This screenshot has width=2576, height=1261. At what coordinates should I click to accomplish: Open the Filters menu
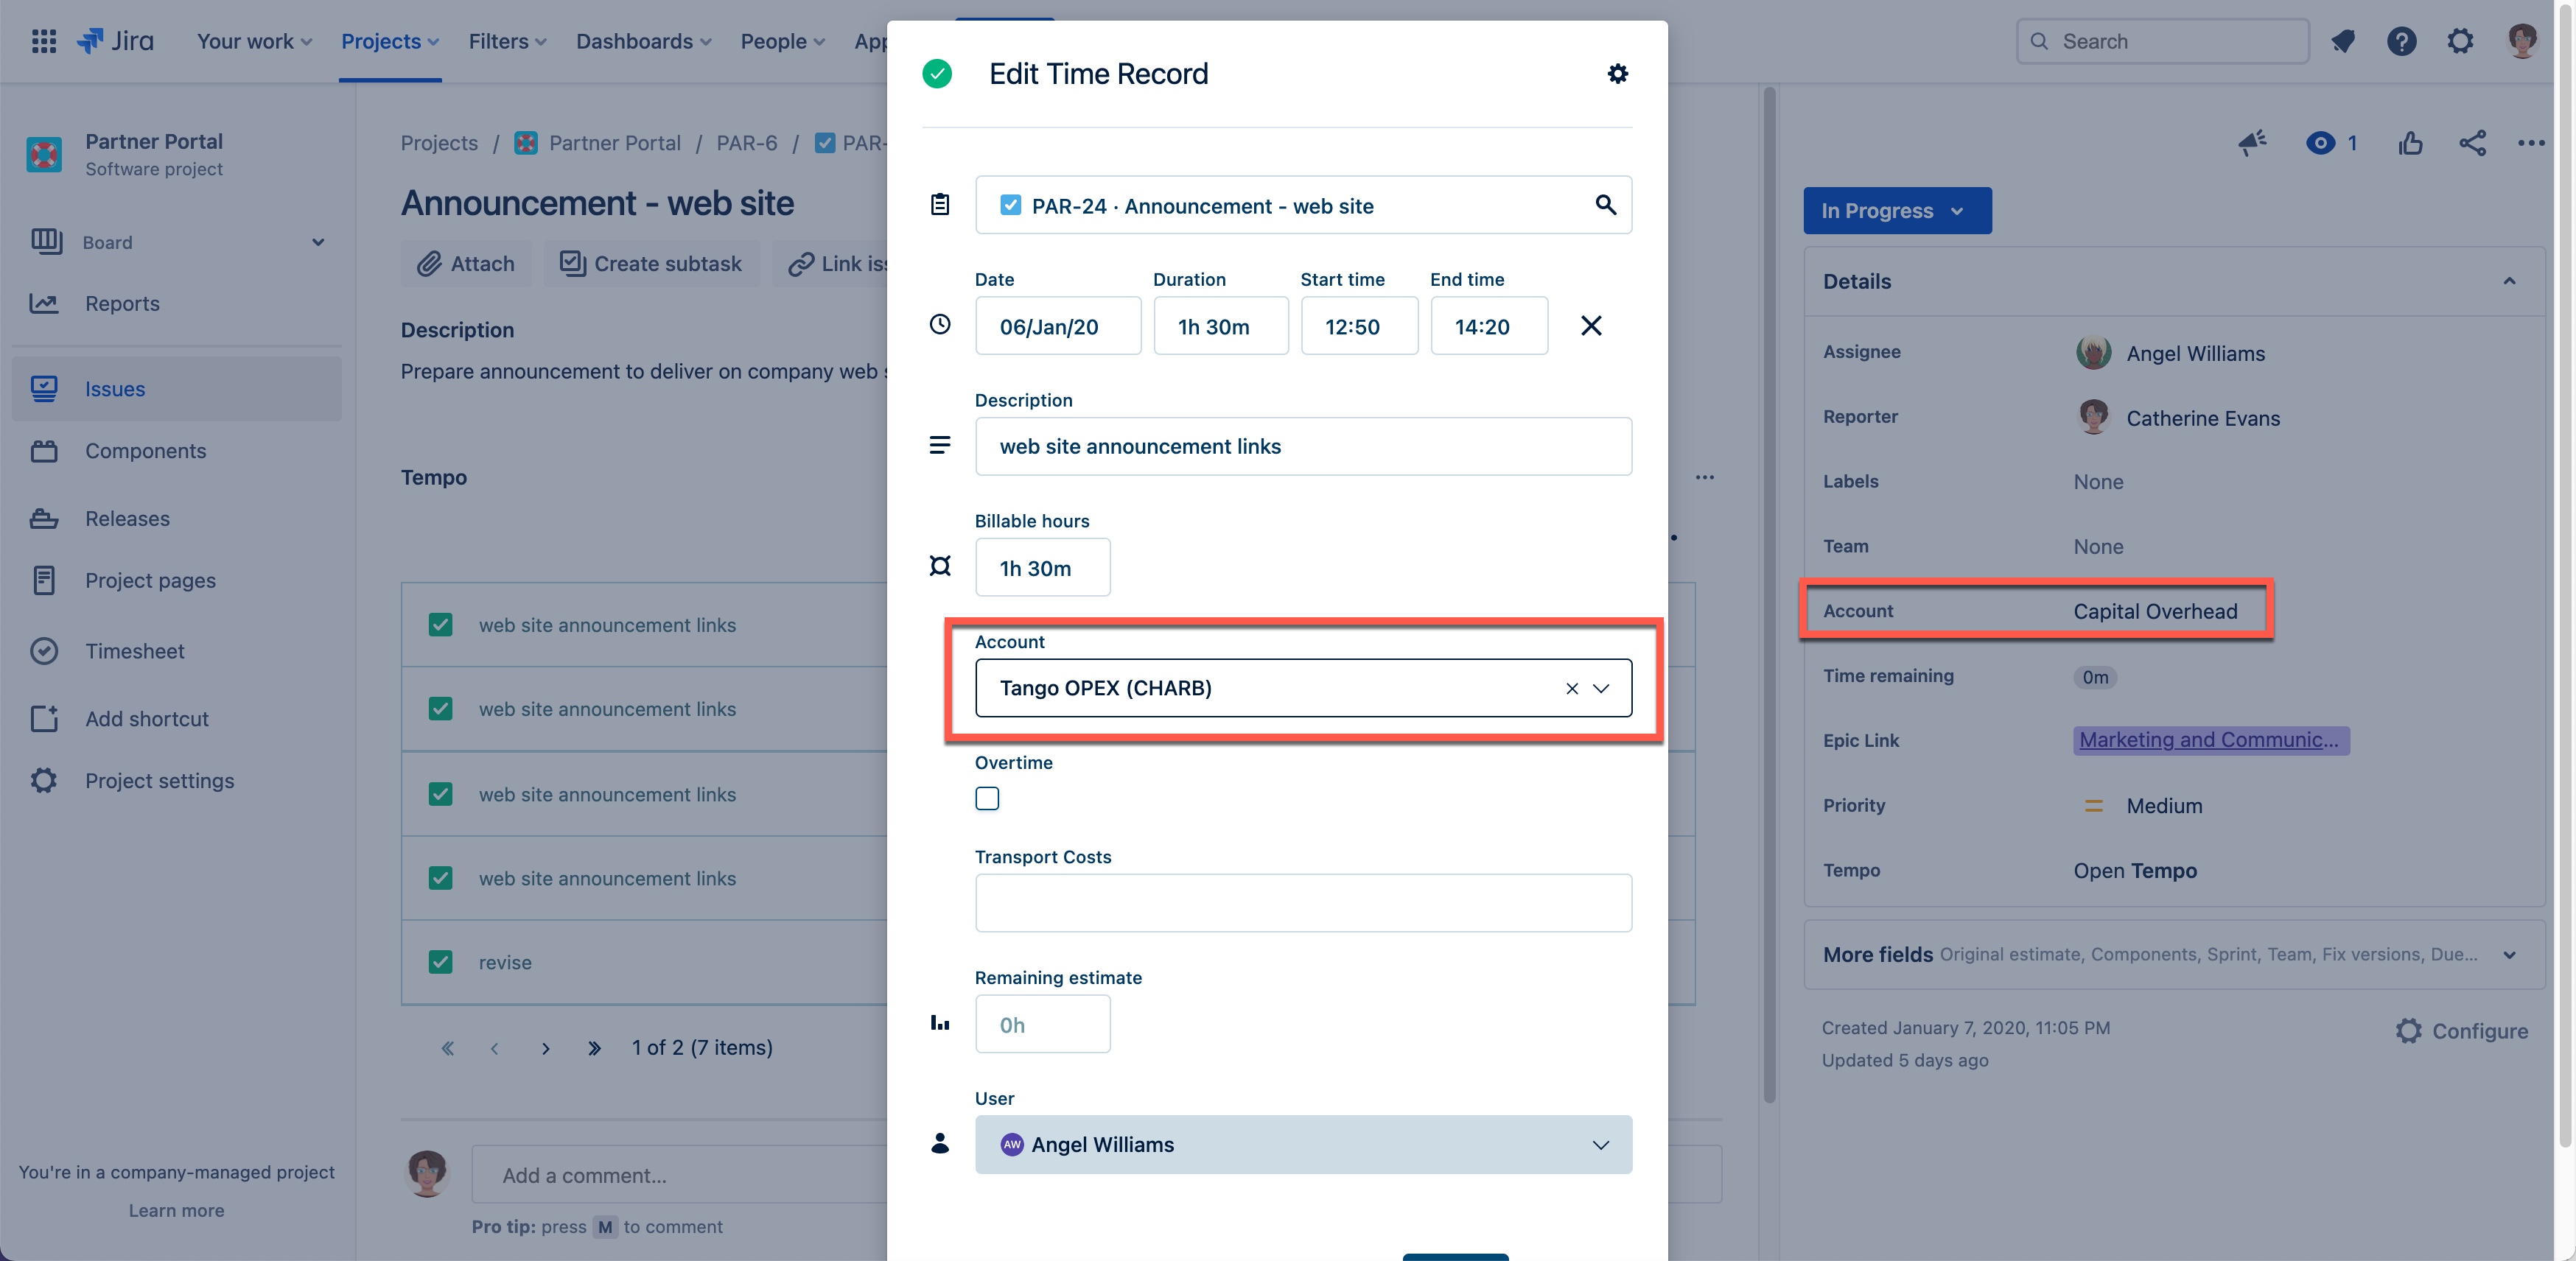pyautogui.click(x=507, y=41)
